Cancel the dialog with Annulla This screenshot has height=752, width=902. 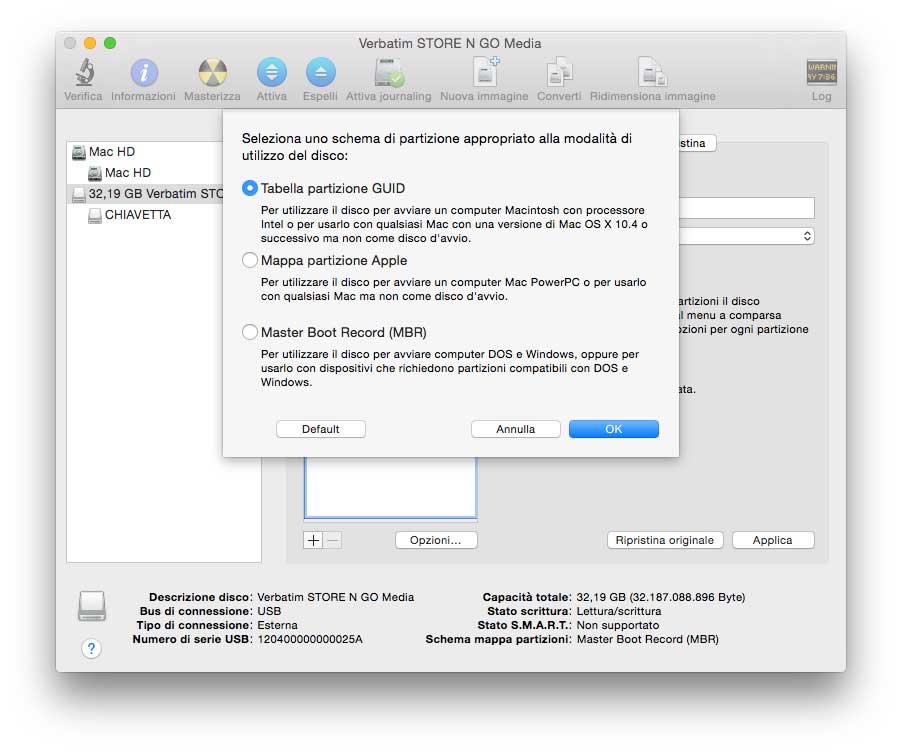515,429
